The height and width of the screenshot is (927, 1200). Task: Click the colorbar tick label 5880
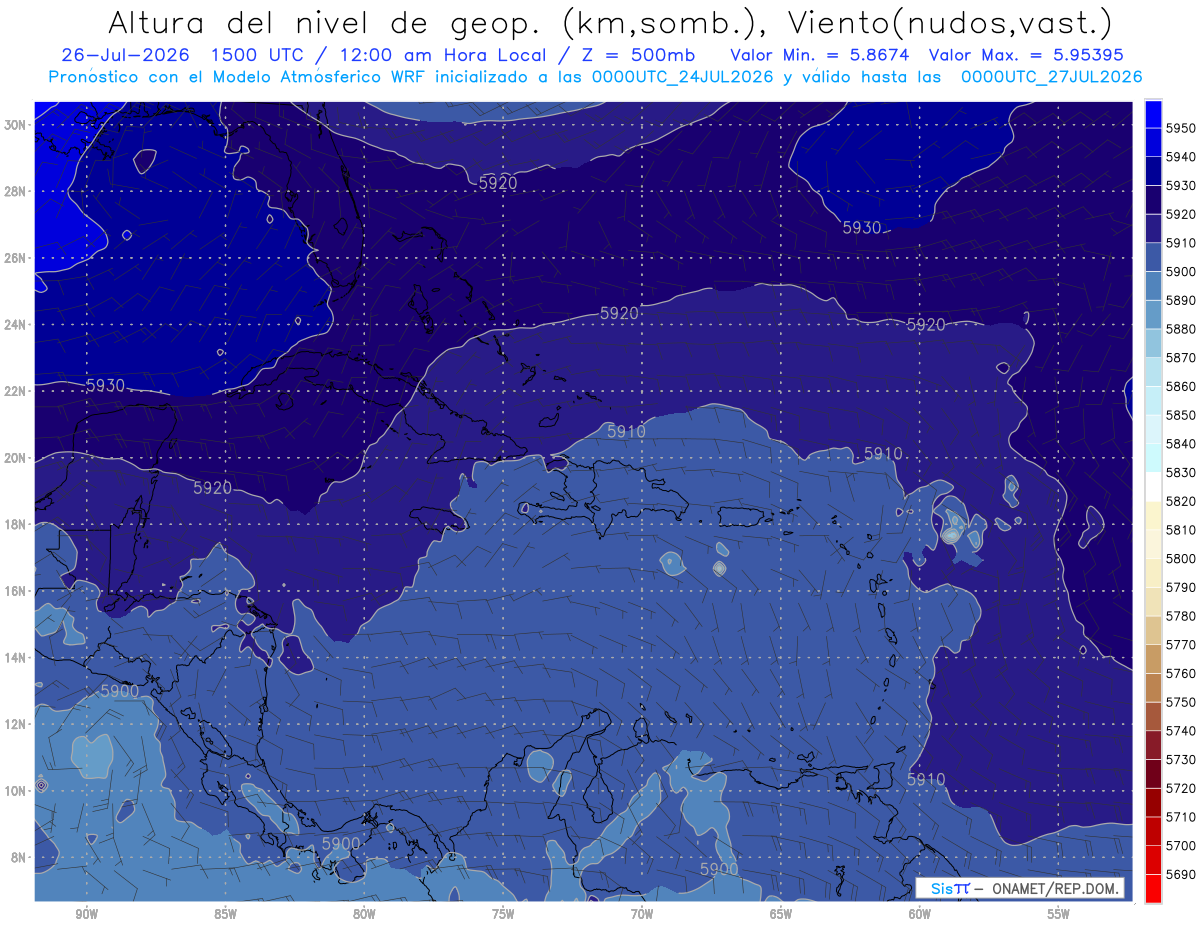(x=1180, y=329)
